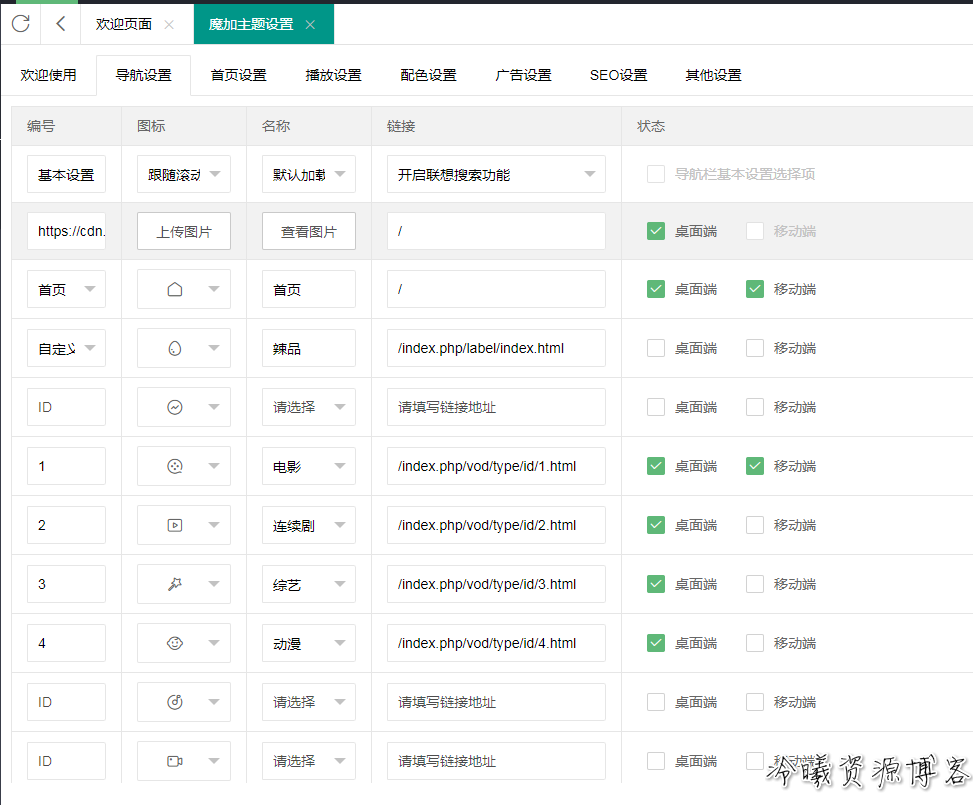Check 桌面端 in the 辣品 row
973x805 pixels.
pos(656,348)
